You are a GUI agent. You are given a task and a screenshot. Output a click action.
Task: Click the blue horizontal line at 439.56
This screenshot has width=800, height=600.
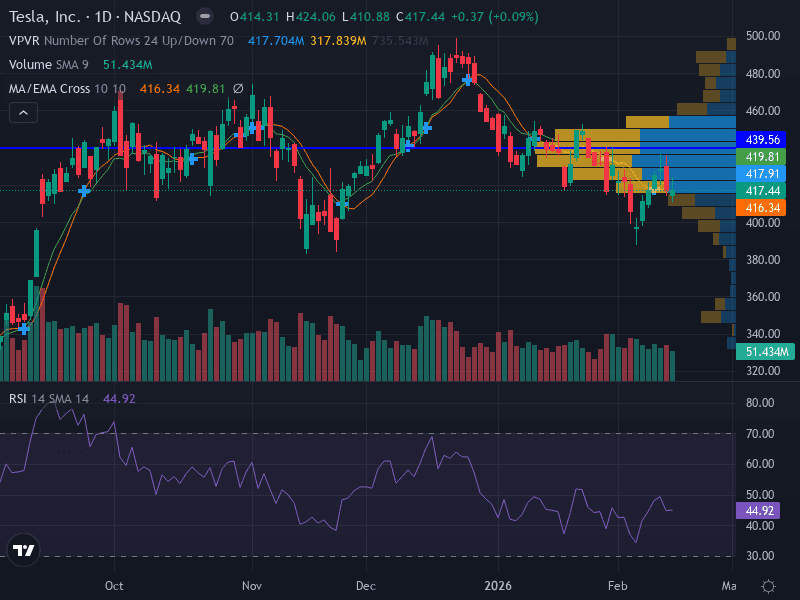pos(367,148)
